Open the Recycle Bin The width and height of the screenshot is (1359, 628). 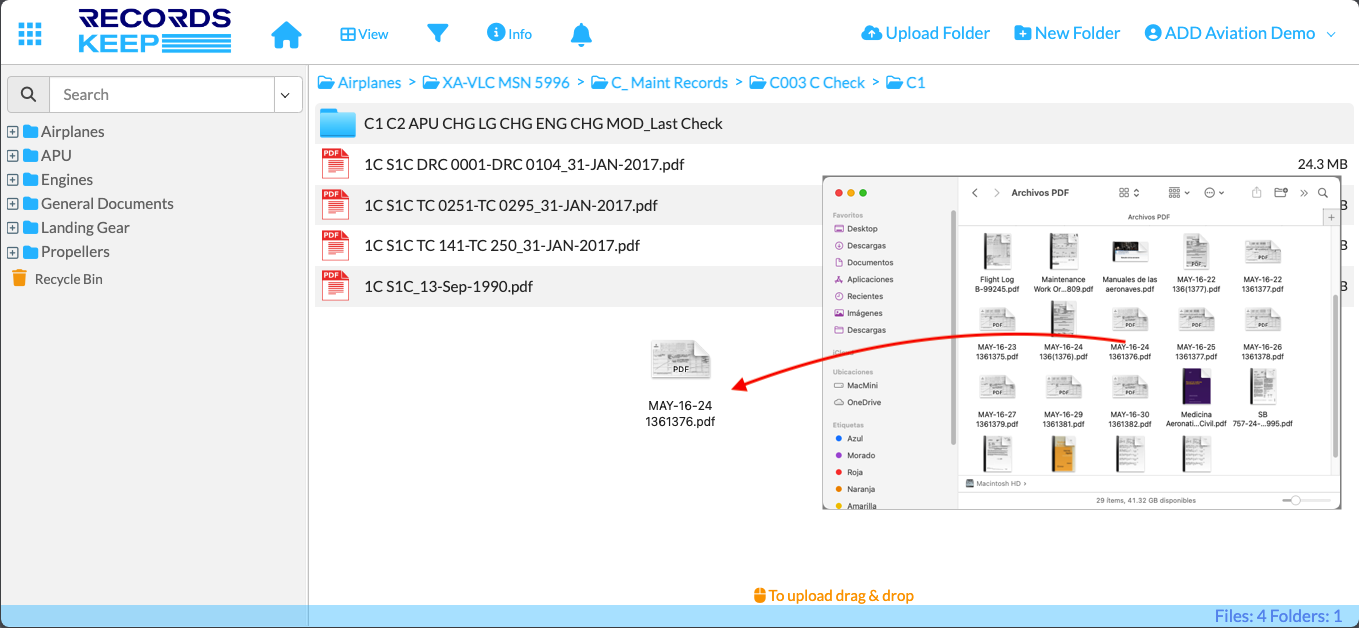(67, 279)
